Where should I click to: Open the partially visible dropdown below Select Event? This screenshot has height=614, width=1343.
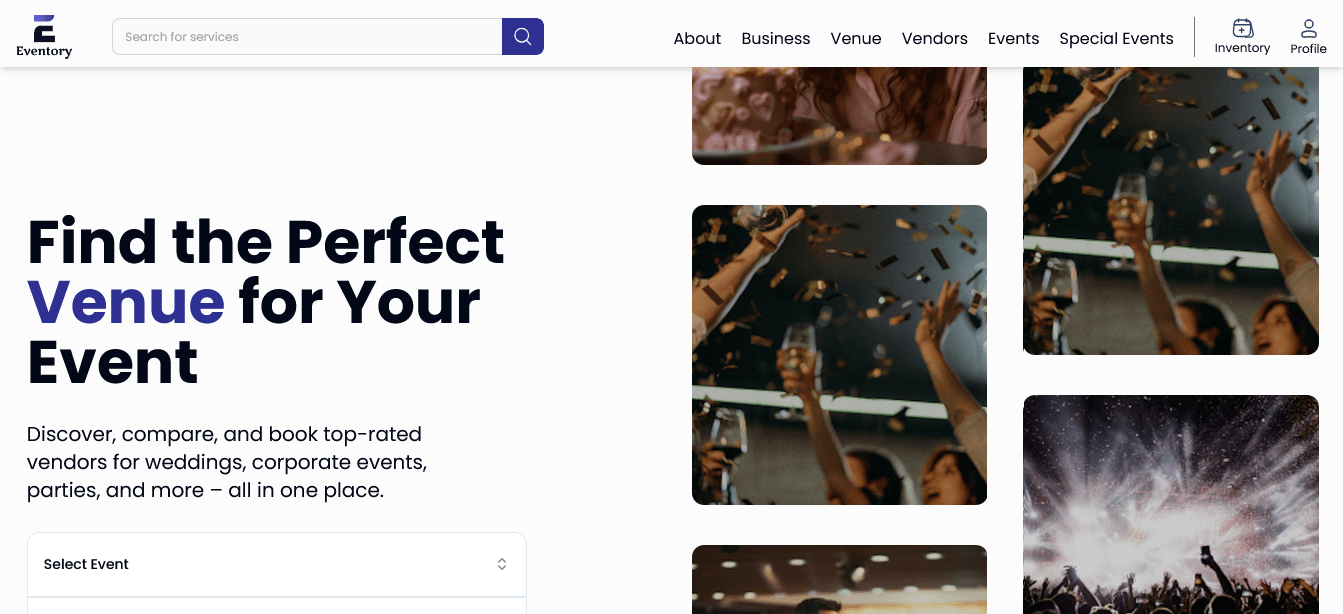(x=277, y=608)
